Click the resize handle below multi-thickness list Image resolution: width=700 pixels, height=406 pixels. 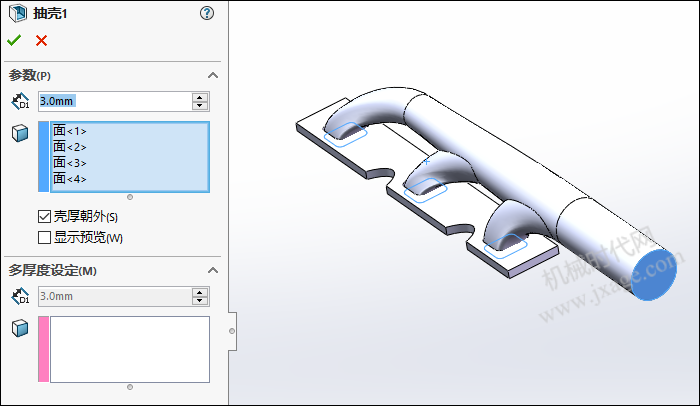click(130, 387)
